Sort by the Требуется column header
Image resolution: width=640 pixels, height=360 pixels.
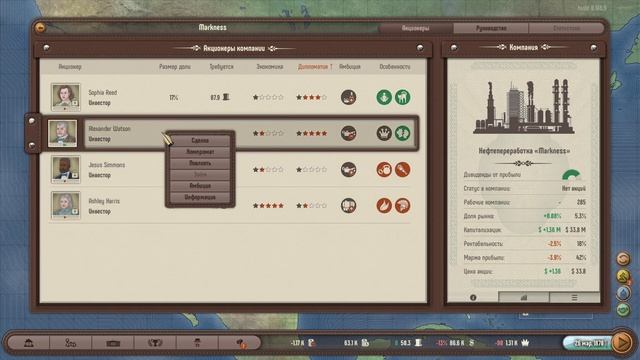pos(221,67)
